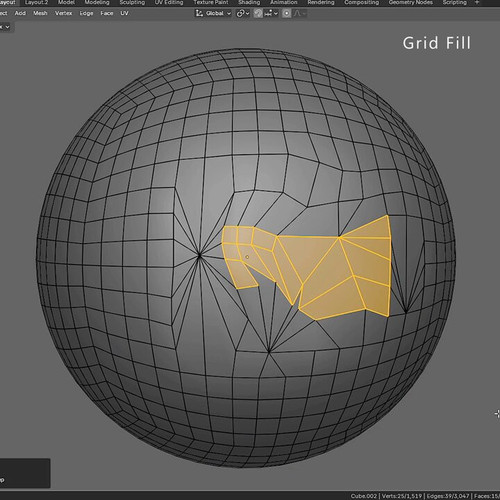Expand the dropdown below the Select menu
Viewport: 500px width, 500px height.
[x=6, y=27]
